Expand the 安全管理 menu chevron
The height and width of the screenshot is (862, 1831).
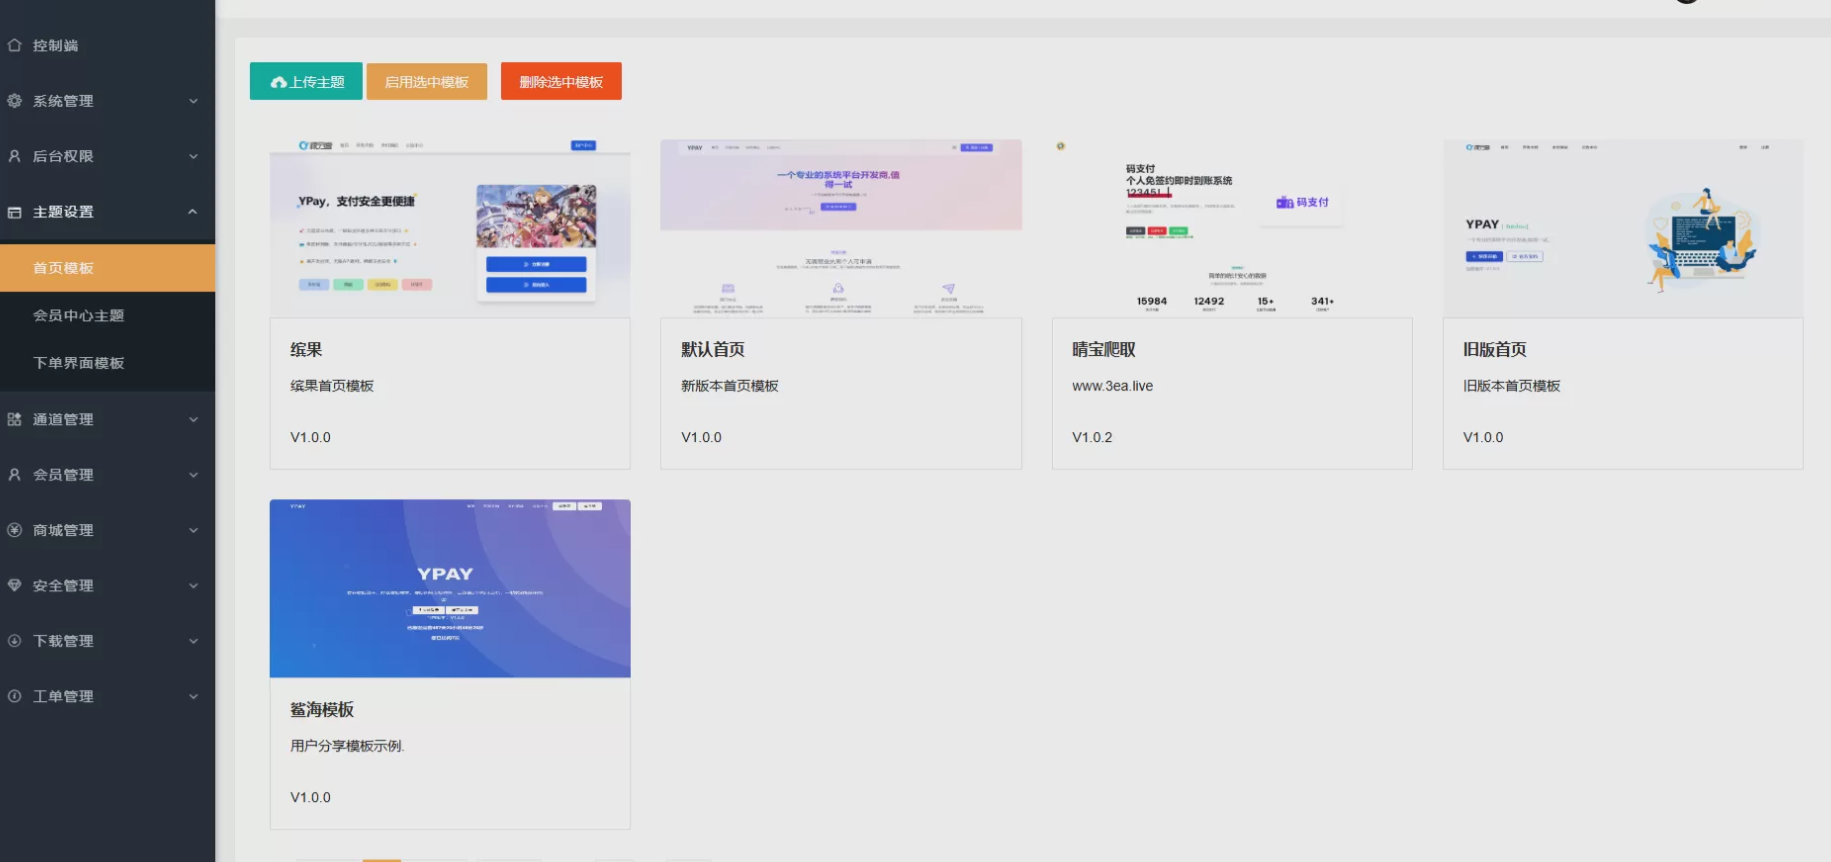193,586
